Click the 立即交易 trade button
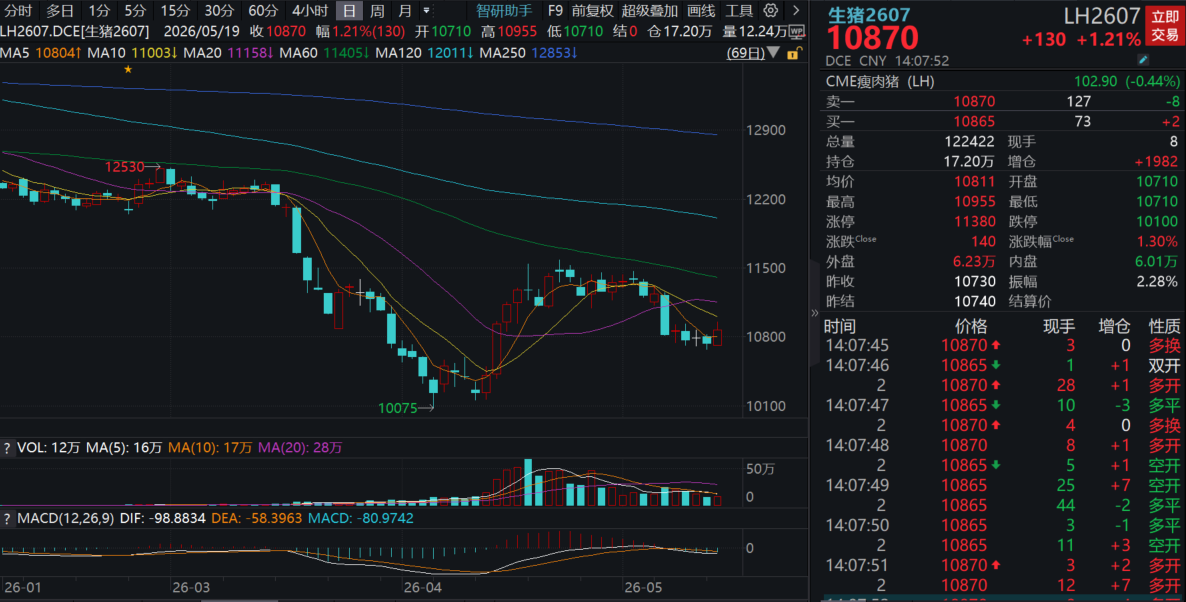1186x602 pixels. click(x=1164, y=25)
